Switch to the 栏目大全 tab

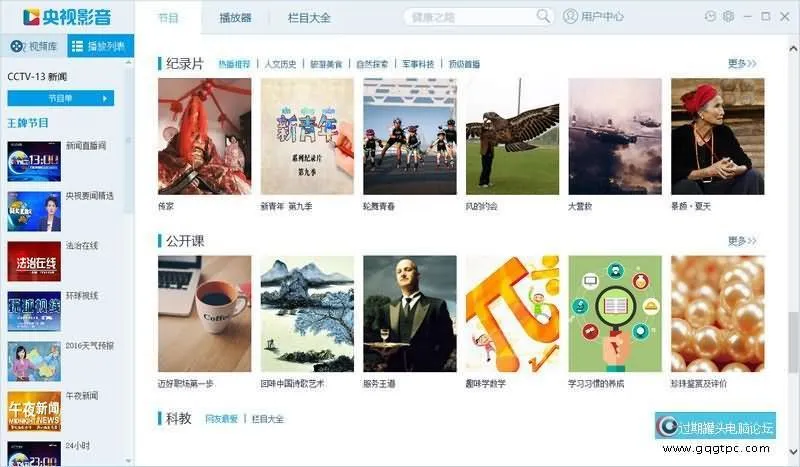pyautogui.click(x=309, y=18)
